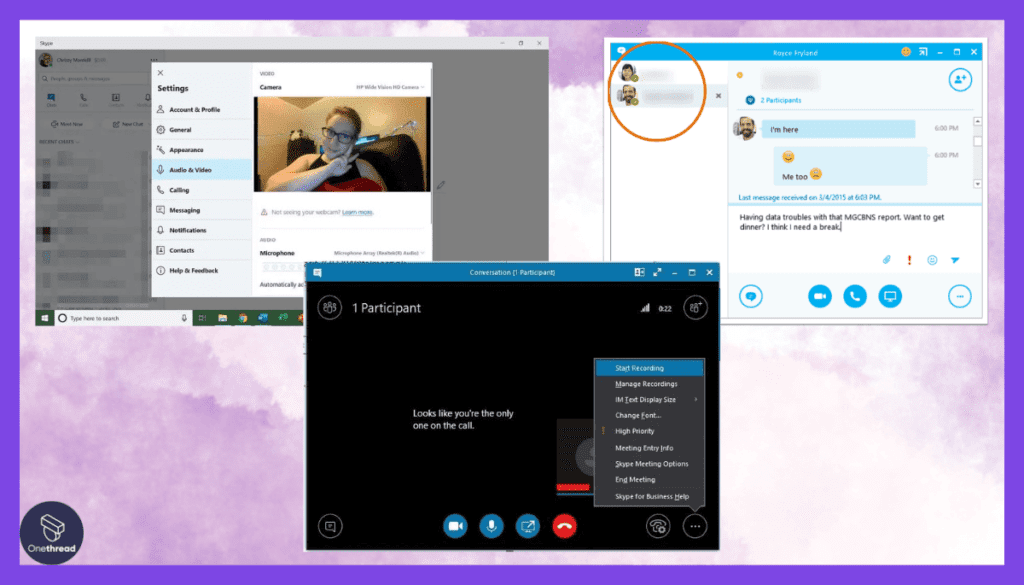The height and width of the screenshot is (585, 1024).
Task: Click the 2 Participants link
Action: [x=780, y=100]
